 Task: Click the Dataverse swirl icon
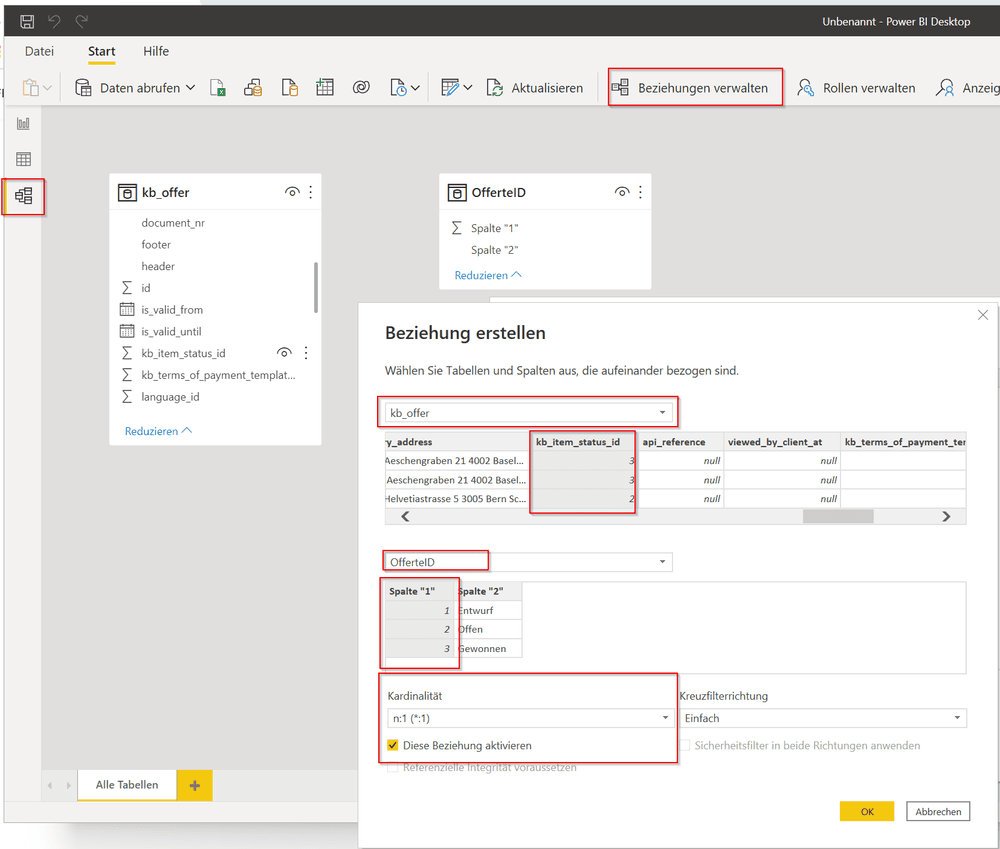point(361,87)
